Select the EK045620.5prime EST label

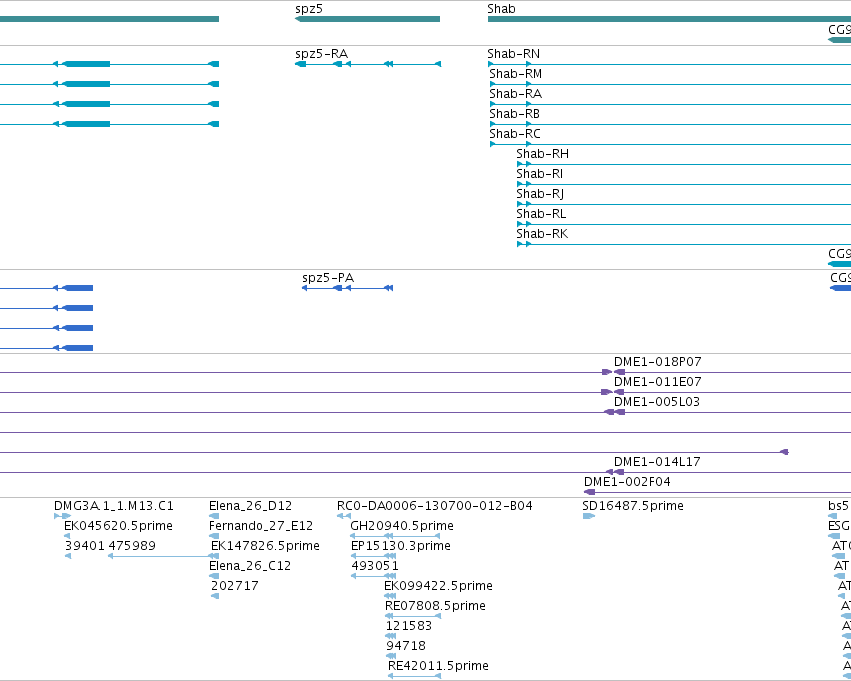[x=118, y=526]
